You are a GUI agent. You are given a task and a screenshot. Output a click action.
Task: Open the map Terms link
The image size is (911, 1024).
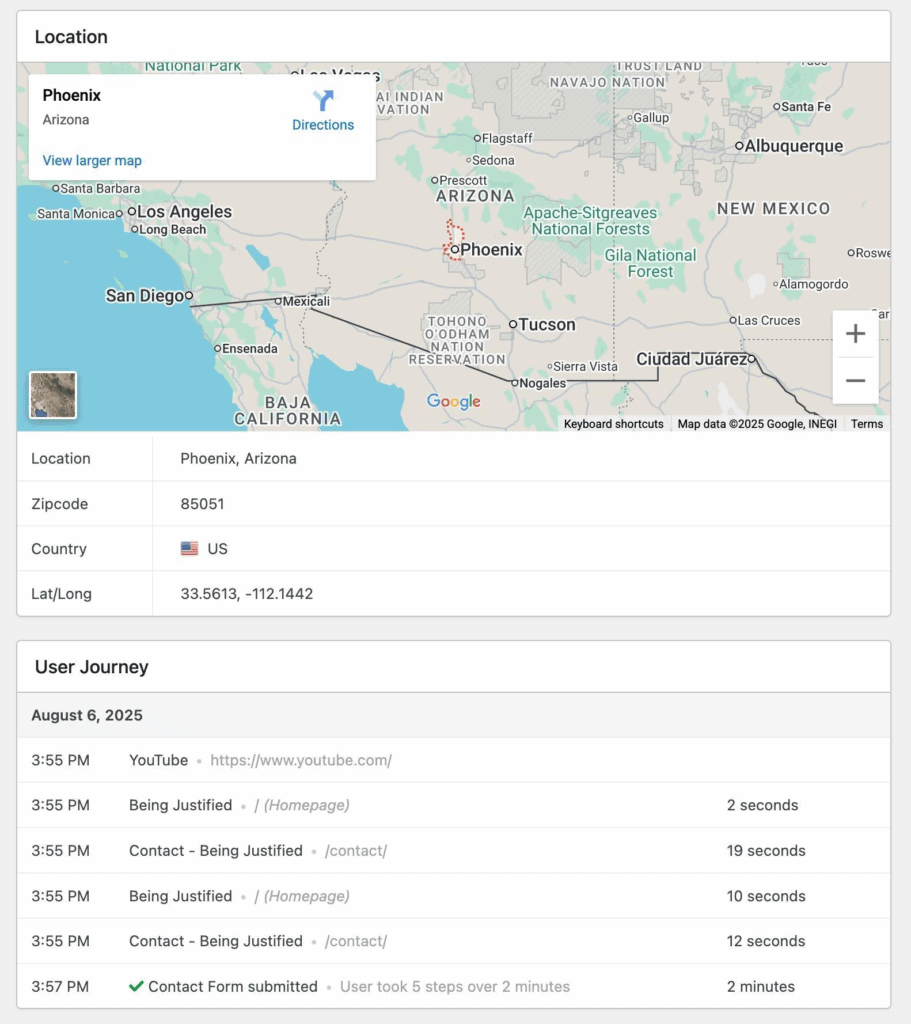pyautogui.click(x=867, y=424)
